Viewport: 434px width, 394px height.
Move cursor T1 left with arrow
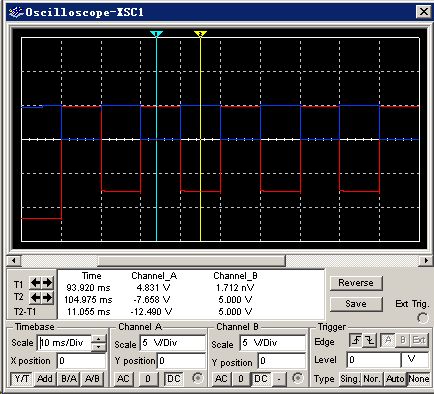tap(35, 283)
